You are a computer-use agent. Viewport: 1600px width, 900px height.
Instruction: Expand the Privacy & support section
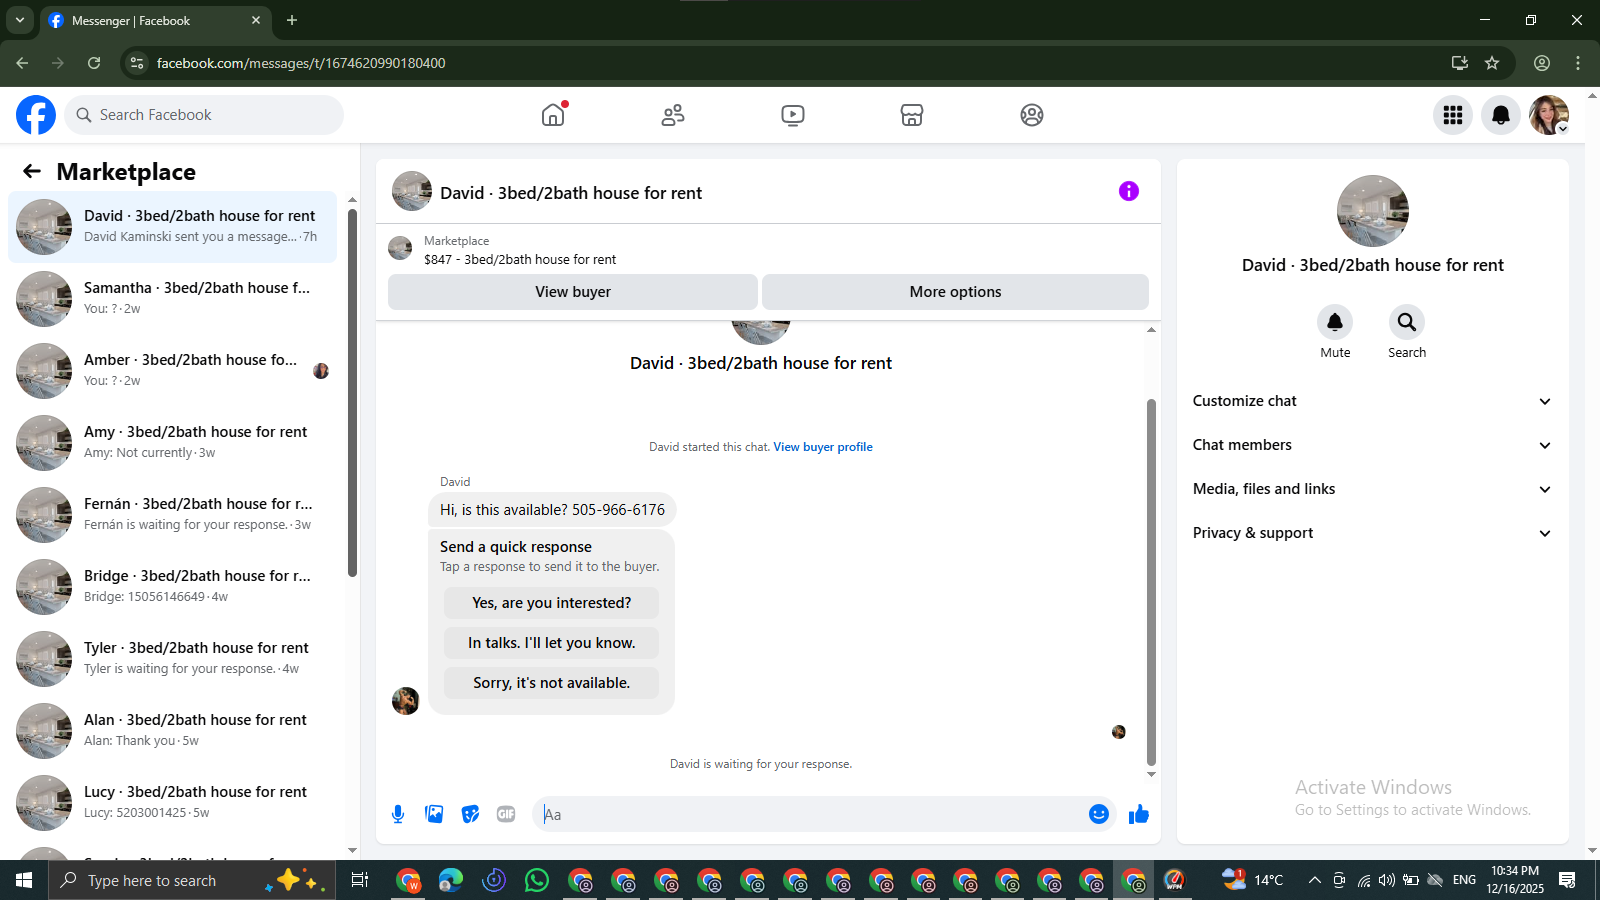coord(1372,533)
